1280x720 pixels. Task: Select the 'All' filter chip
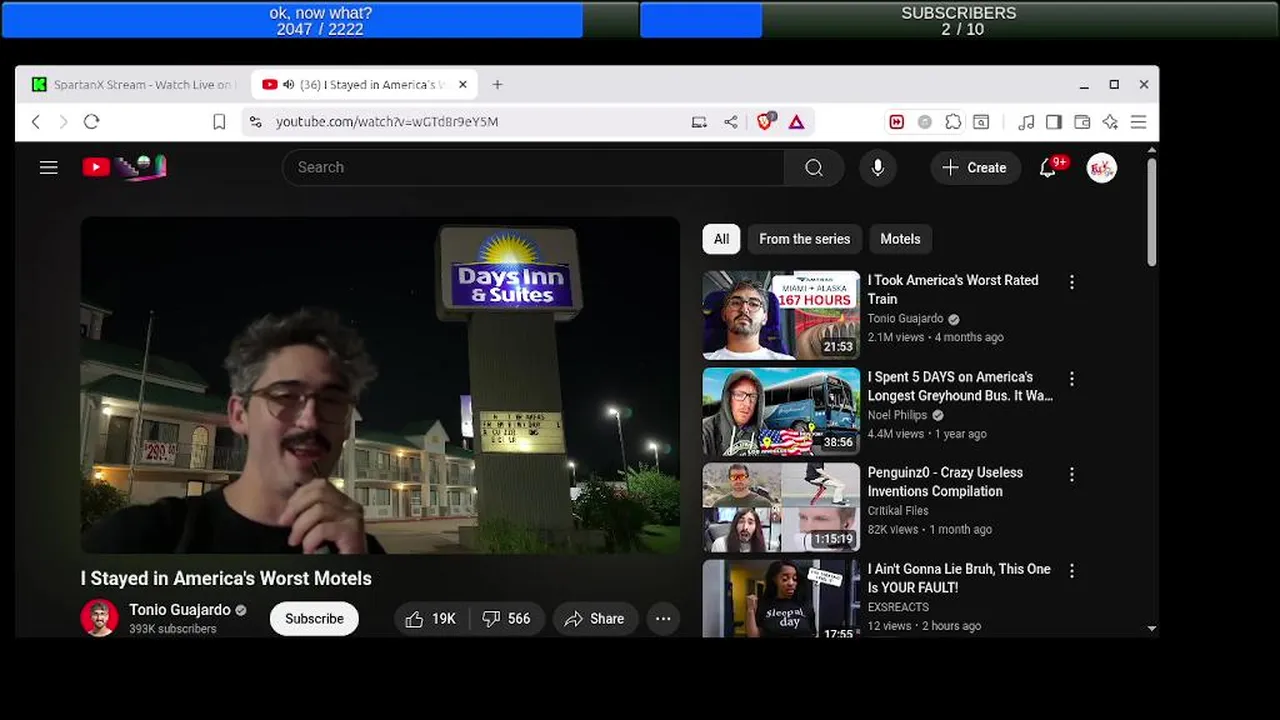pyautogui.click(x=721, y=239)
